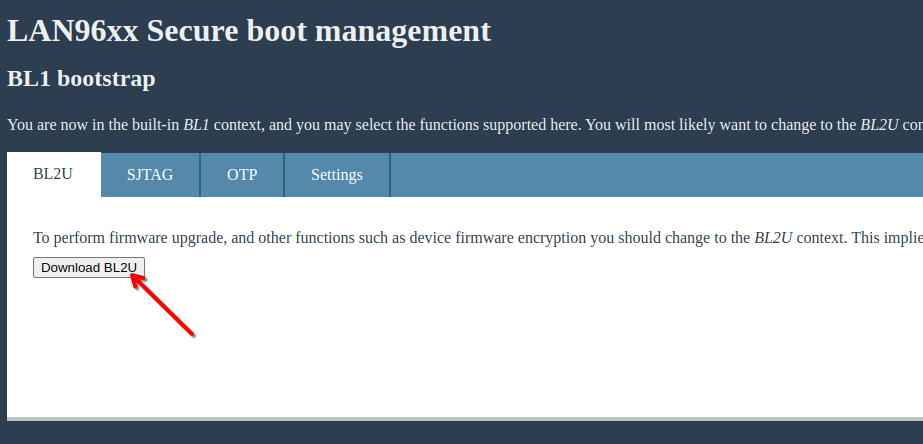The height and width of the screenshot is (444, 923).
Task: Click italic BL2U ending the intro line
Action: coord(881,125)
